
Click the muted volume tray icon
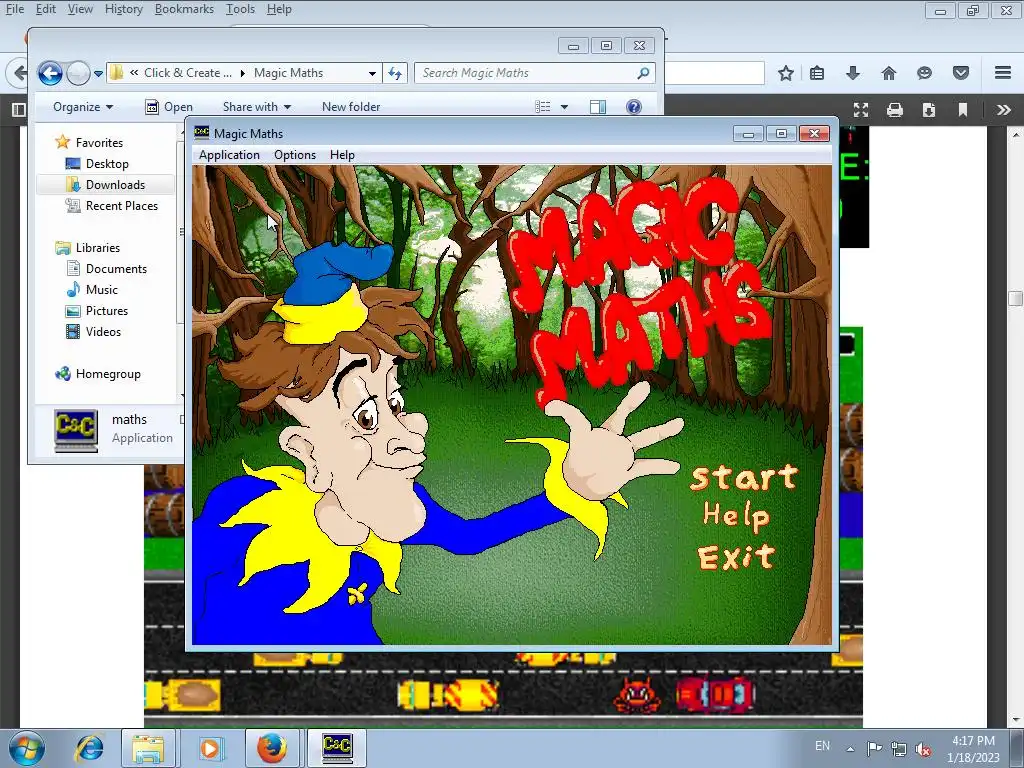point(923,749)
